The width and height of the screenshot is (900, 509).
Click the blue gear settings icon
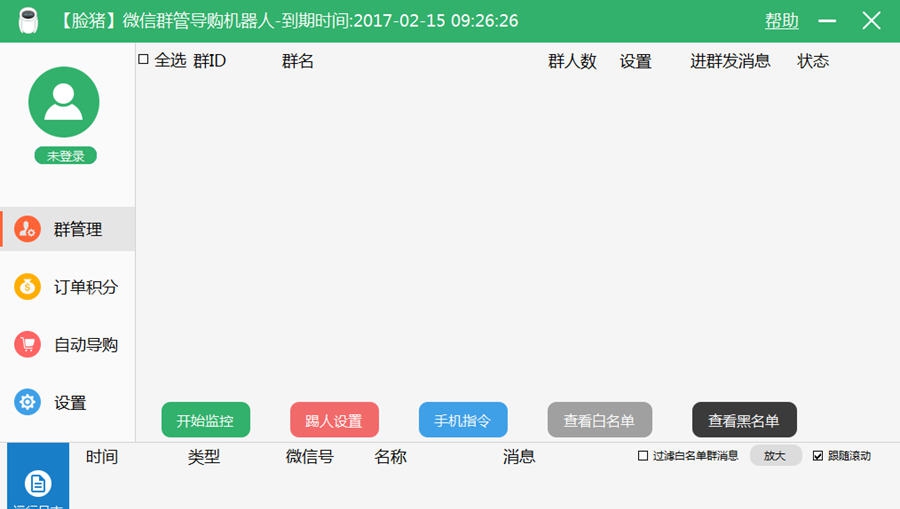(27, 402)
